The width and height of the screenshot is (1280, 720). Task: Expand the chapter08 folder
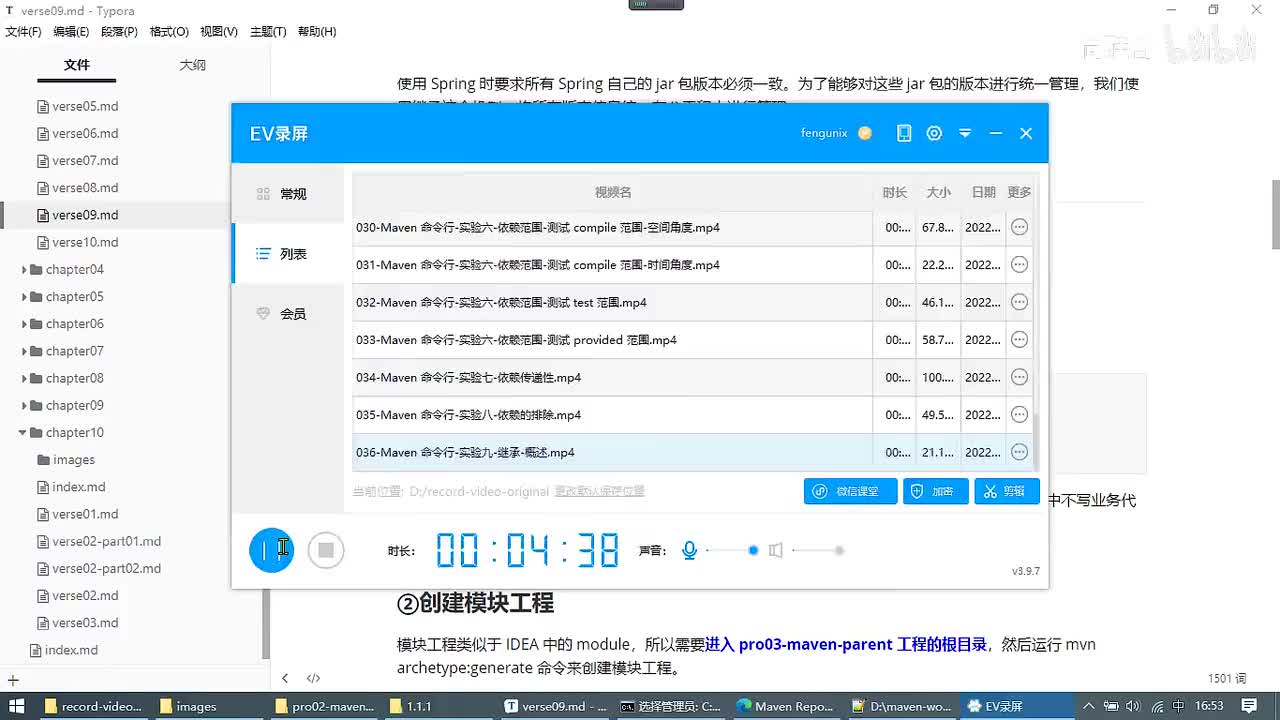pyautogui.click(x=24, y=378)
